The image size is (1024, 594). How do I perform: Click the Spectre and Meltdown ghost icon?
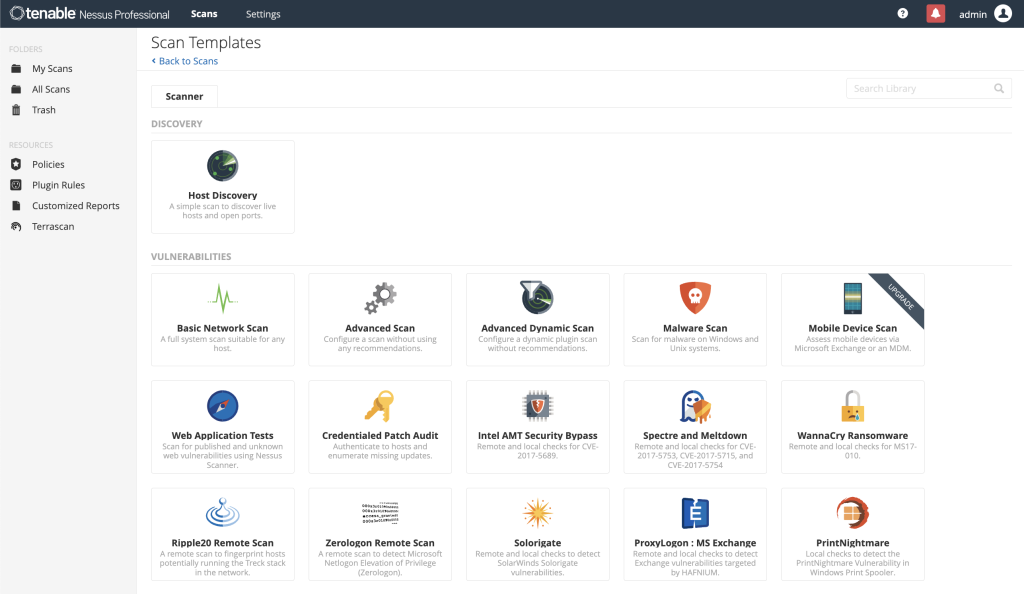[695, 406]
